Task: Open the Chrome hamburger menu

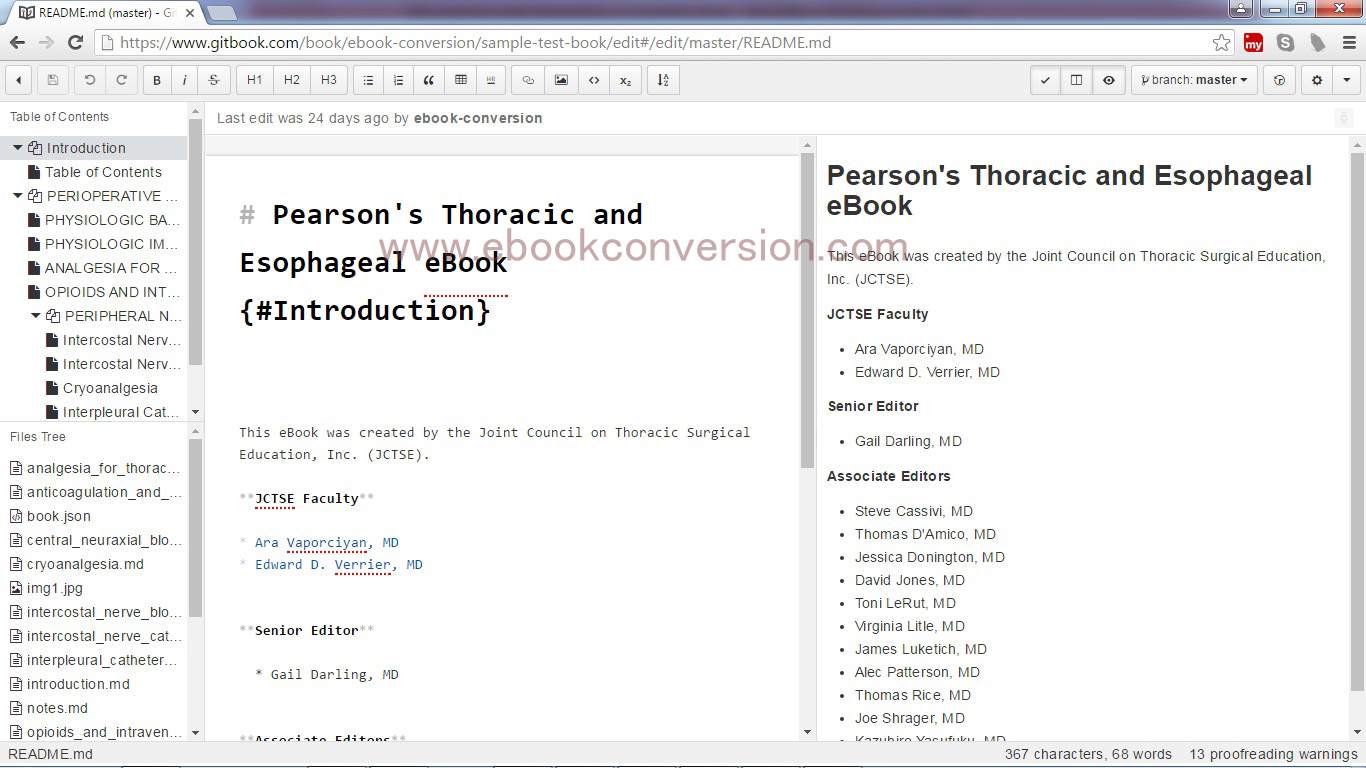Action: point(1348,43)
